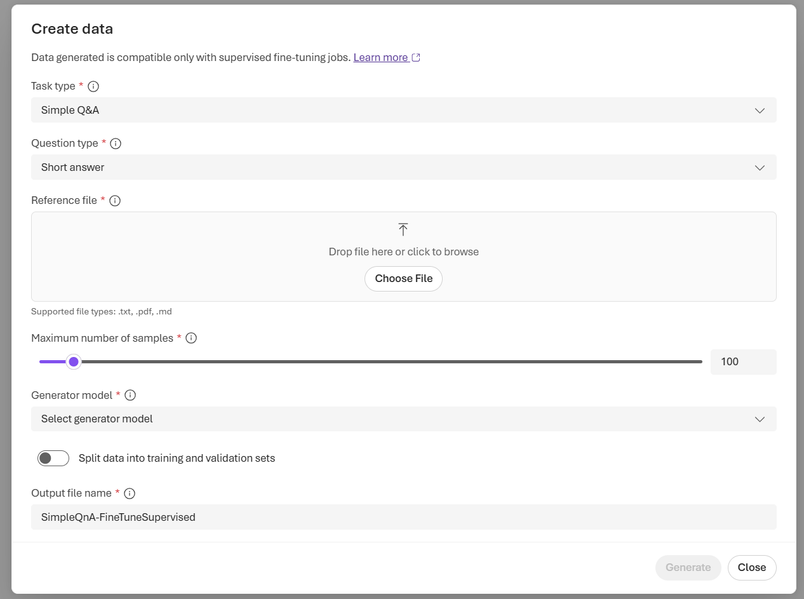Viewport: 804px width, 599px height.
Task: Open the Learn more link
Action: coord(381,58)
